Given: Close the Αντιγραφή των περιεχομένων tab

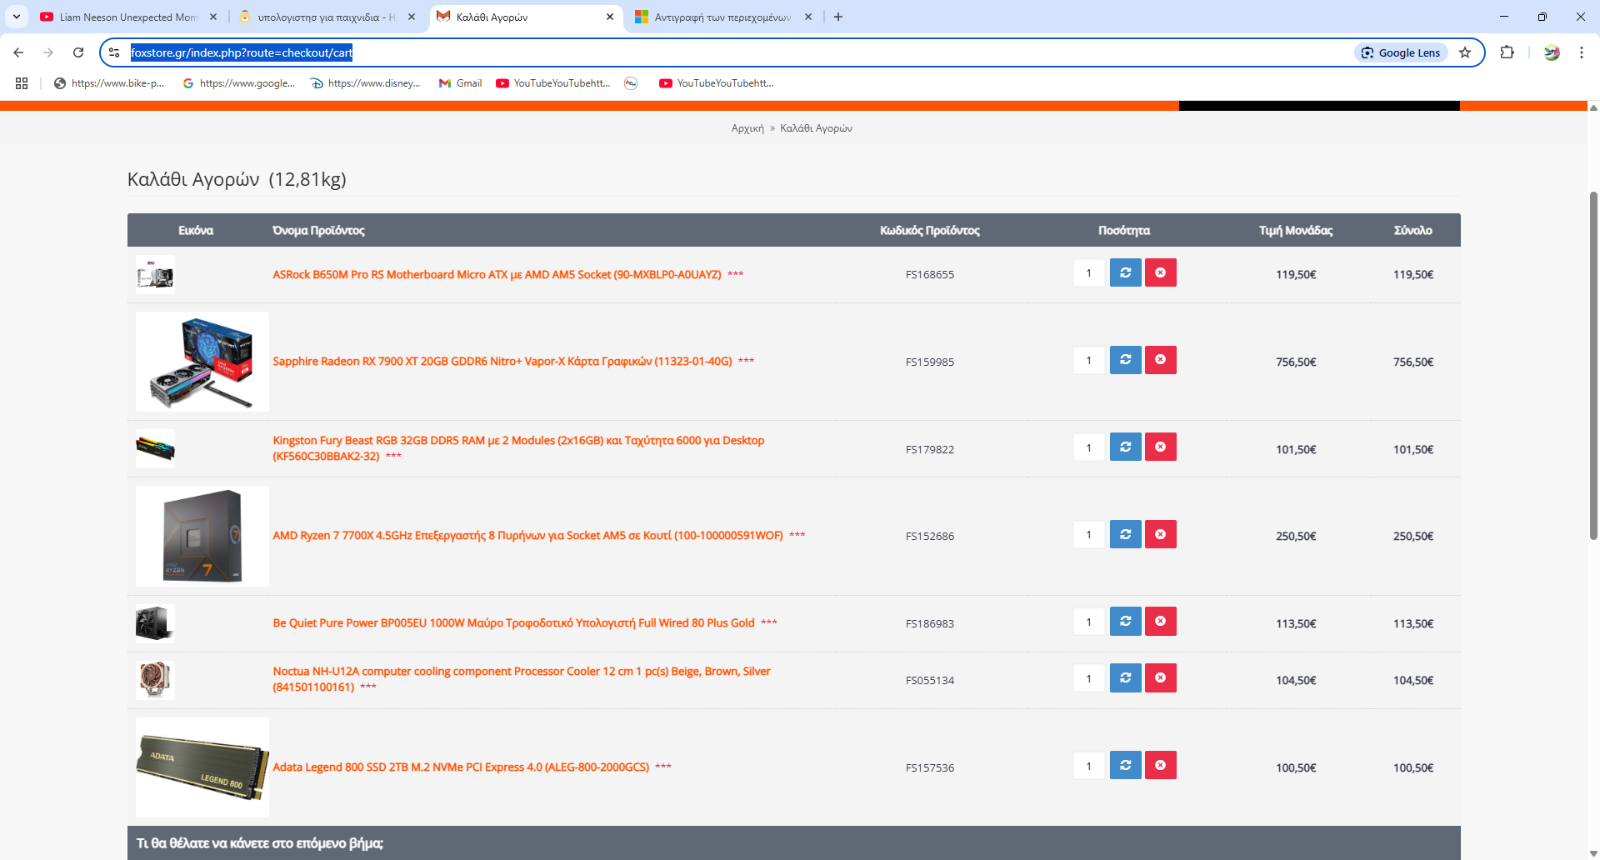Looking at the screenshot, I should click(808, 16).
